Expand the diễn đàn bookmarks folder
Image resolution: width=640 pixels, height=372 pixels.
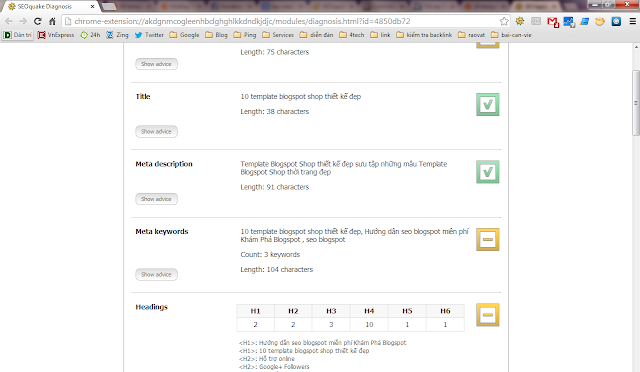click(x=316, y=35)
